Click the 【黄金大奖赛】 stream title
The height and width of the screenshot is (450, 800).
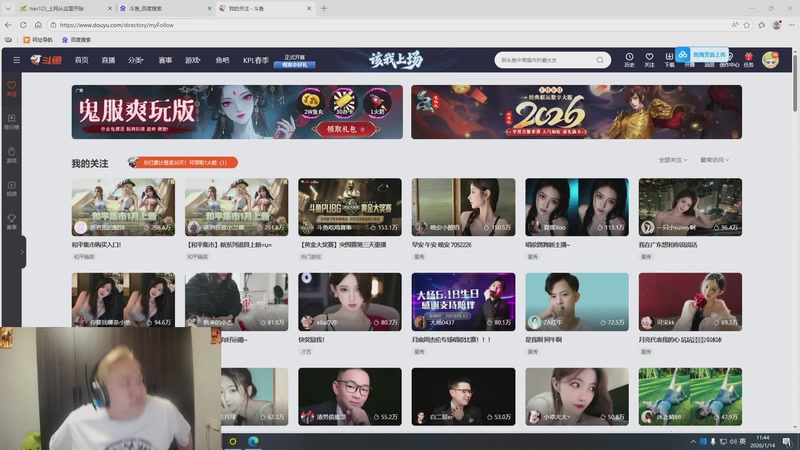pyautogui.click(x=342, y=245)
